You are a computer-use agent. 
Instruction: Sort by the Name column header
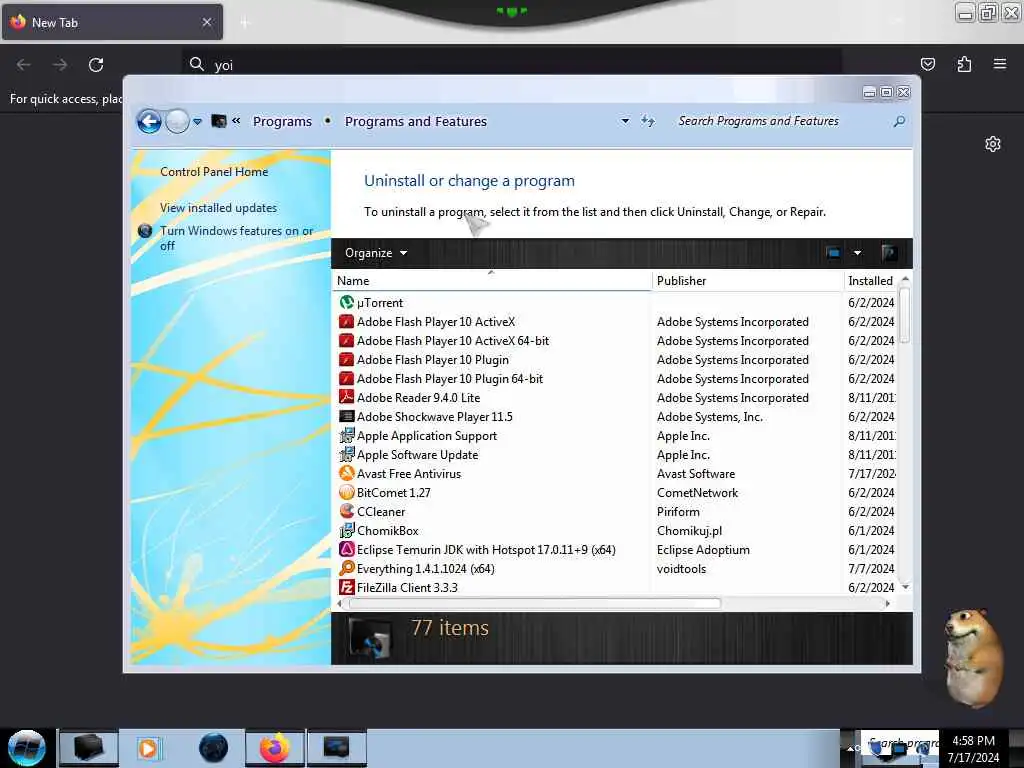point(491,281)
